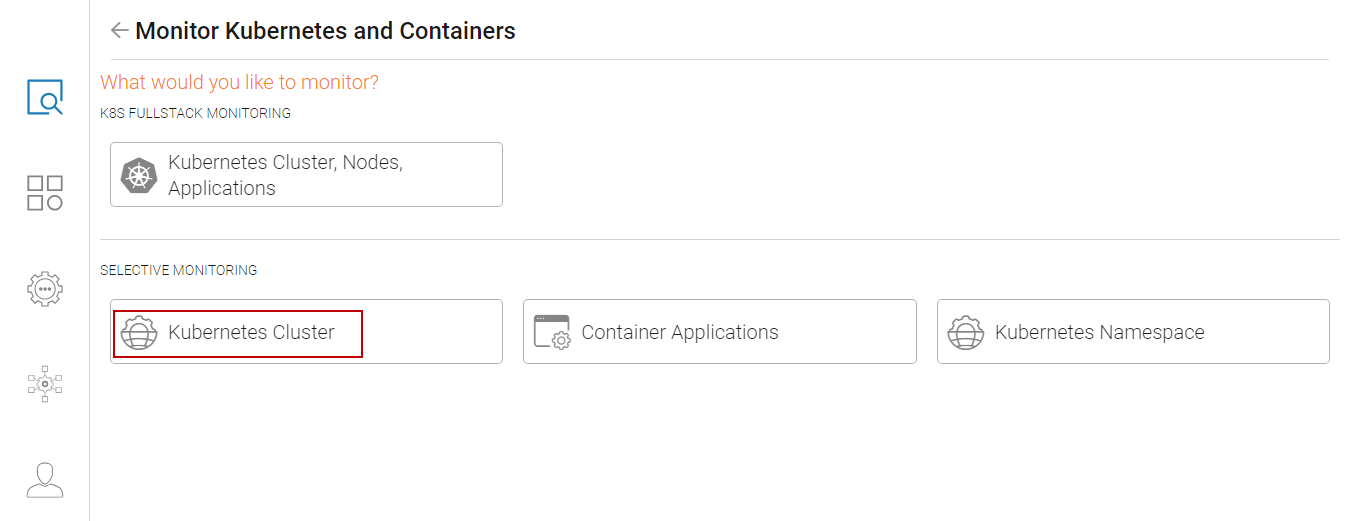
Task: Click the globe icon in Kubernetes Namespace card
Action: pyautogui.click(x=966, y=333)
